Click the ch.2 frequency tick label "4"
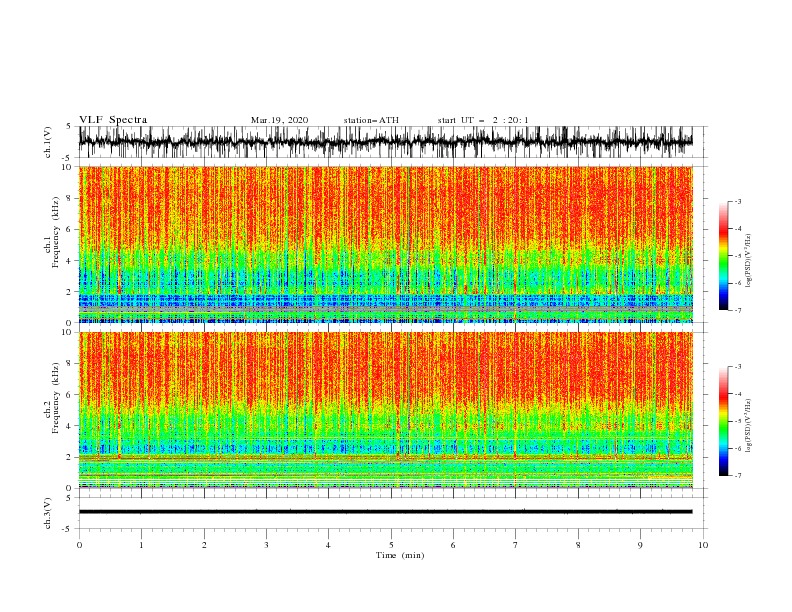 (70, 426)
